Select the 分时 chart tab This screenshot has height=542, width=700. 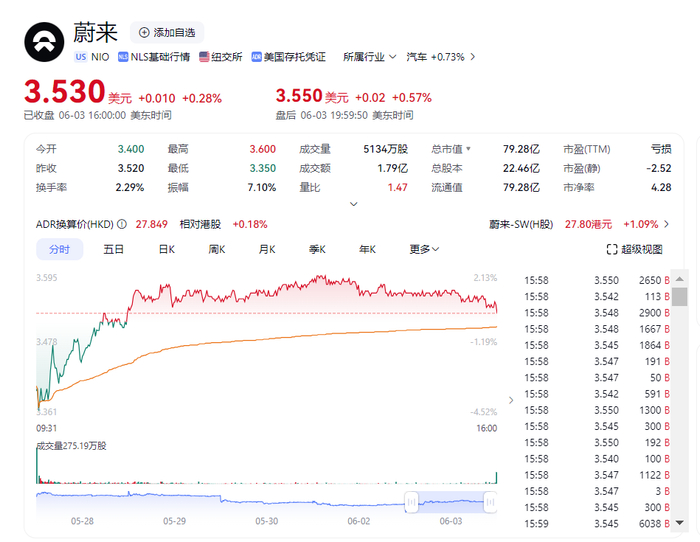pos(59,249)
